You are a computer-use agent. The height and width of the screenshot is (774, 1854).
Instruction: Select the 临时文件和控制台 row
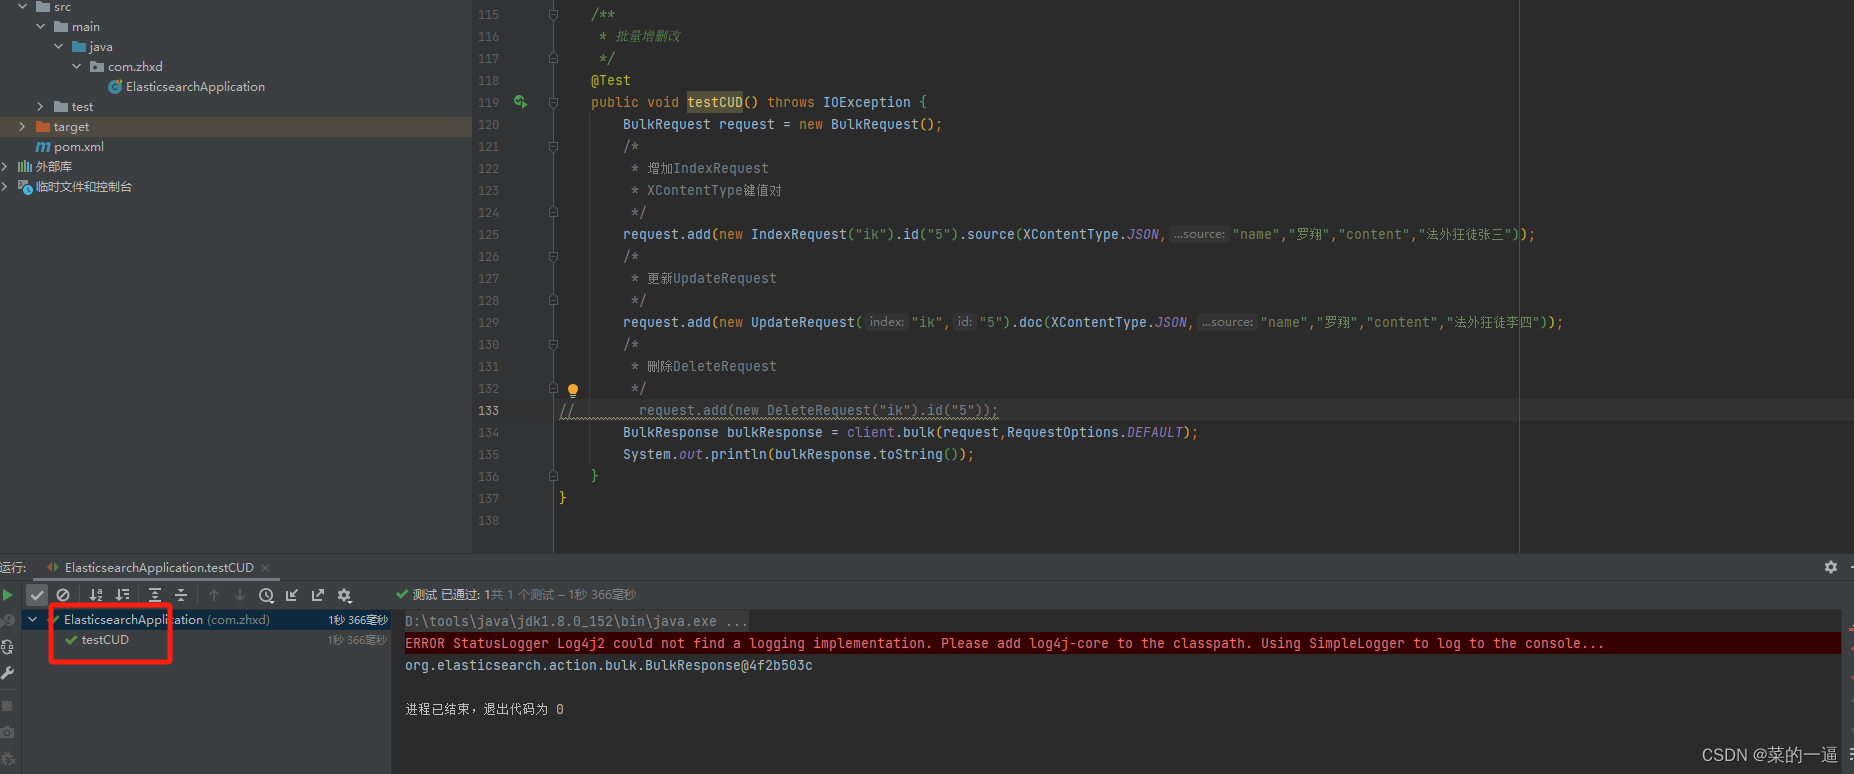236,187
